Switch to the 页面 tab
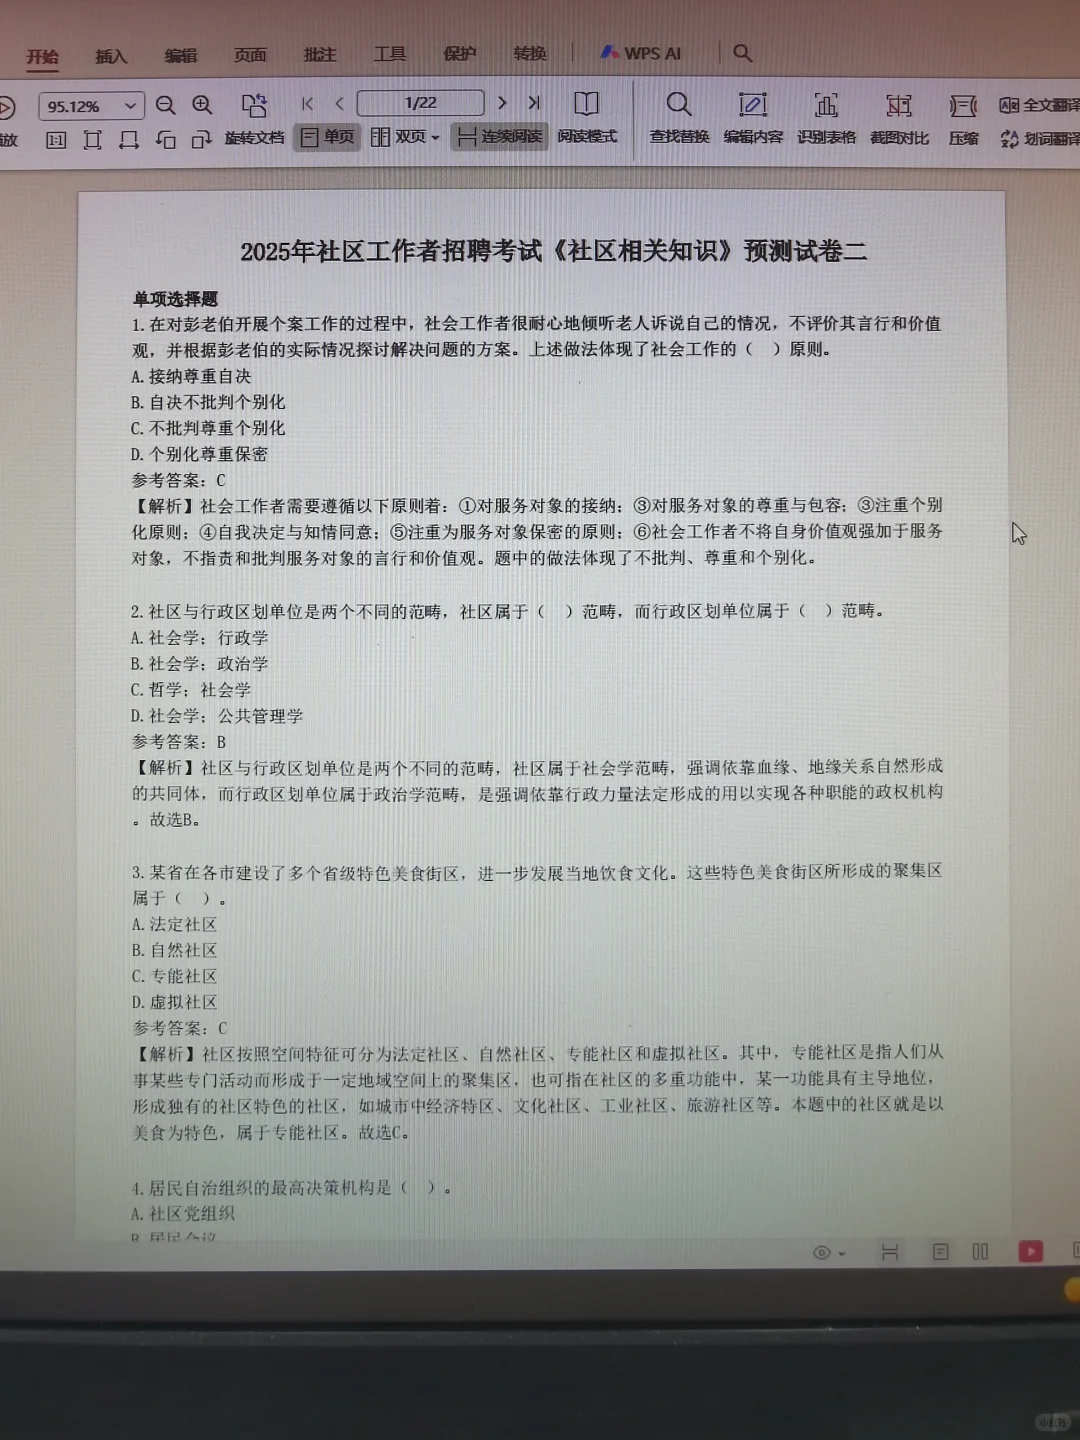1080x1440 pixels. 250,55
